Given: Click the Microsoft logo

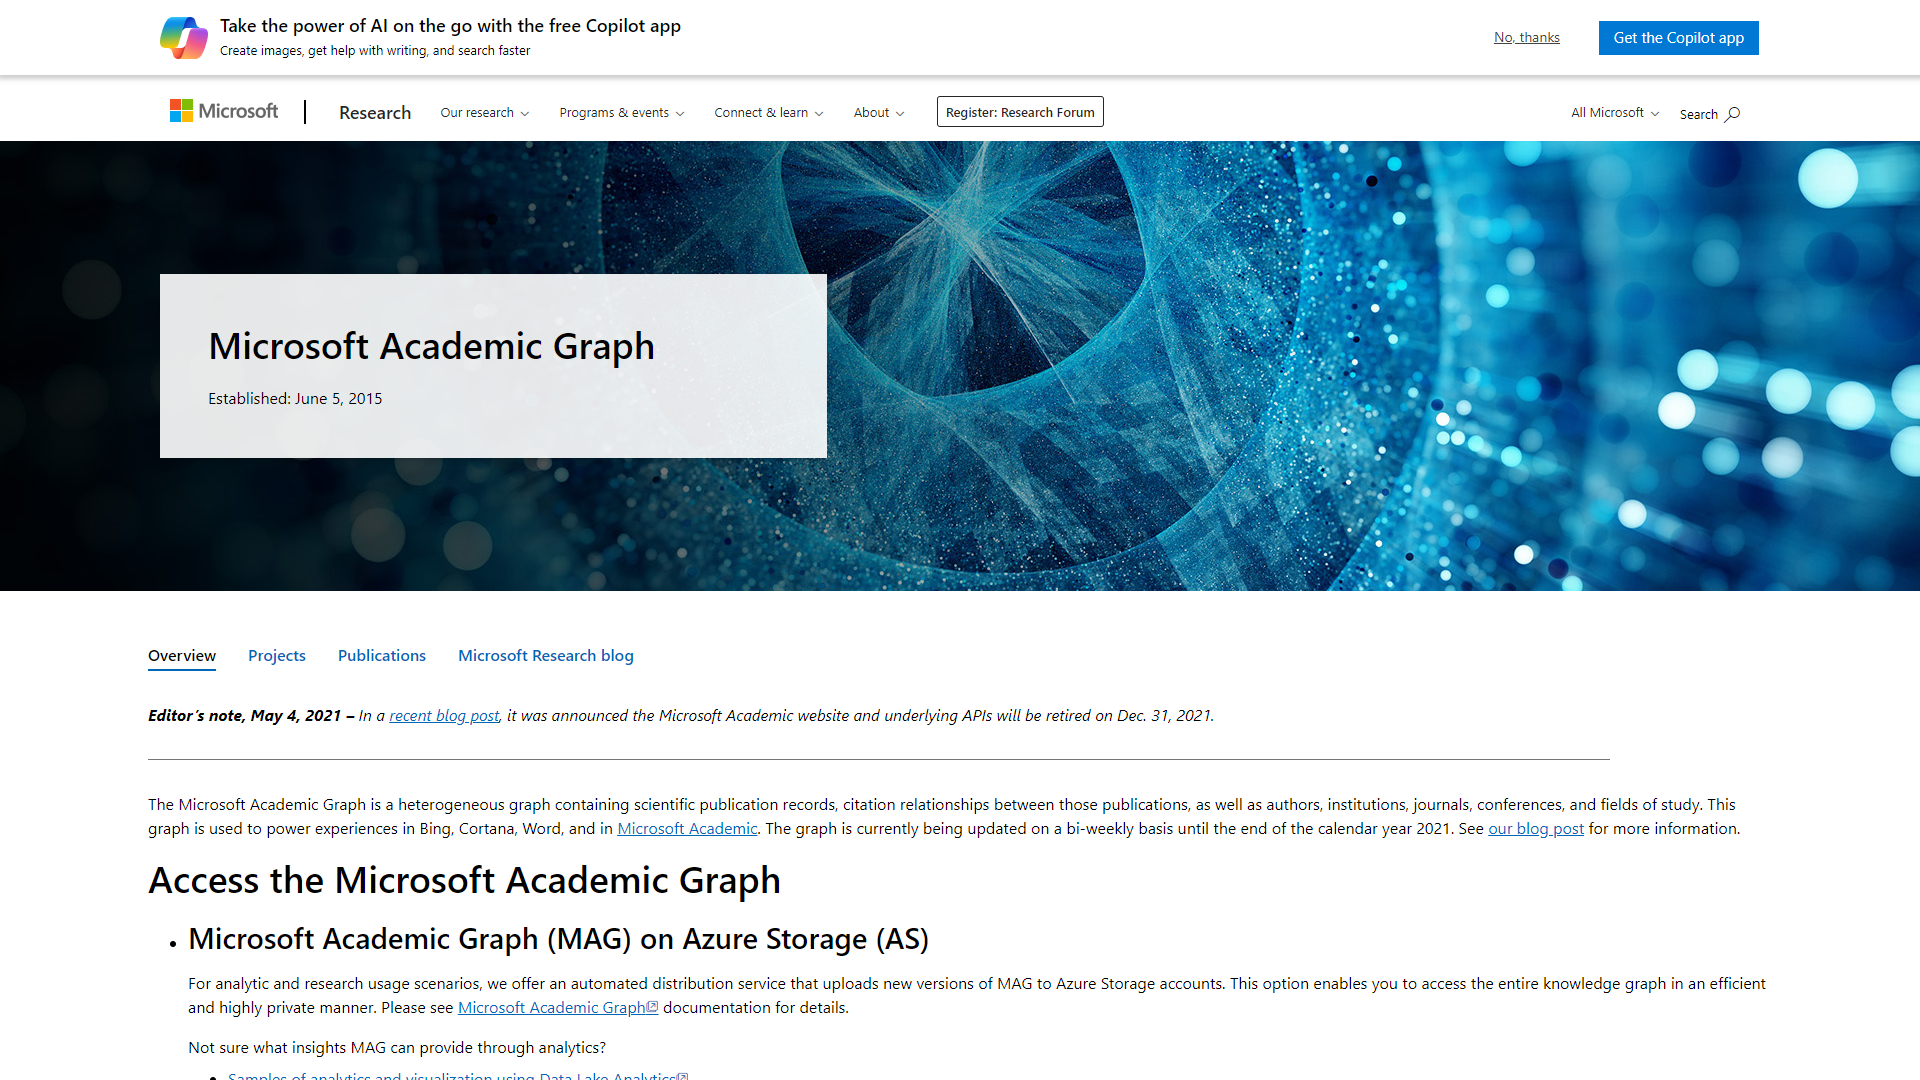Looking at the screenshot, I should (x=223, y=110).
